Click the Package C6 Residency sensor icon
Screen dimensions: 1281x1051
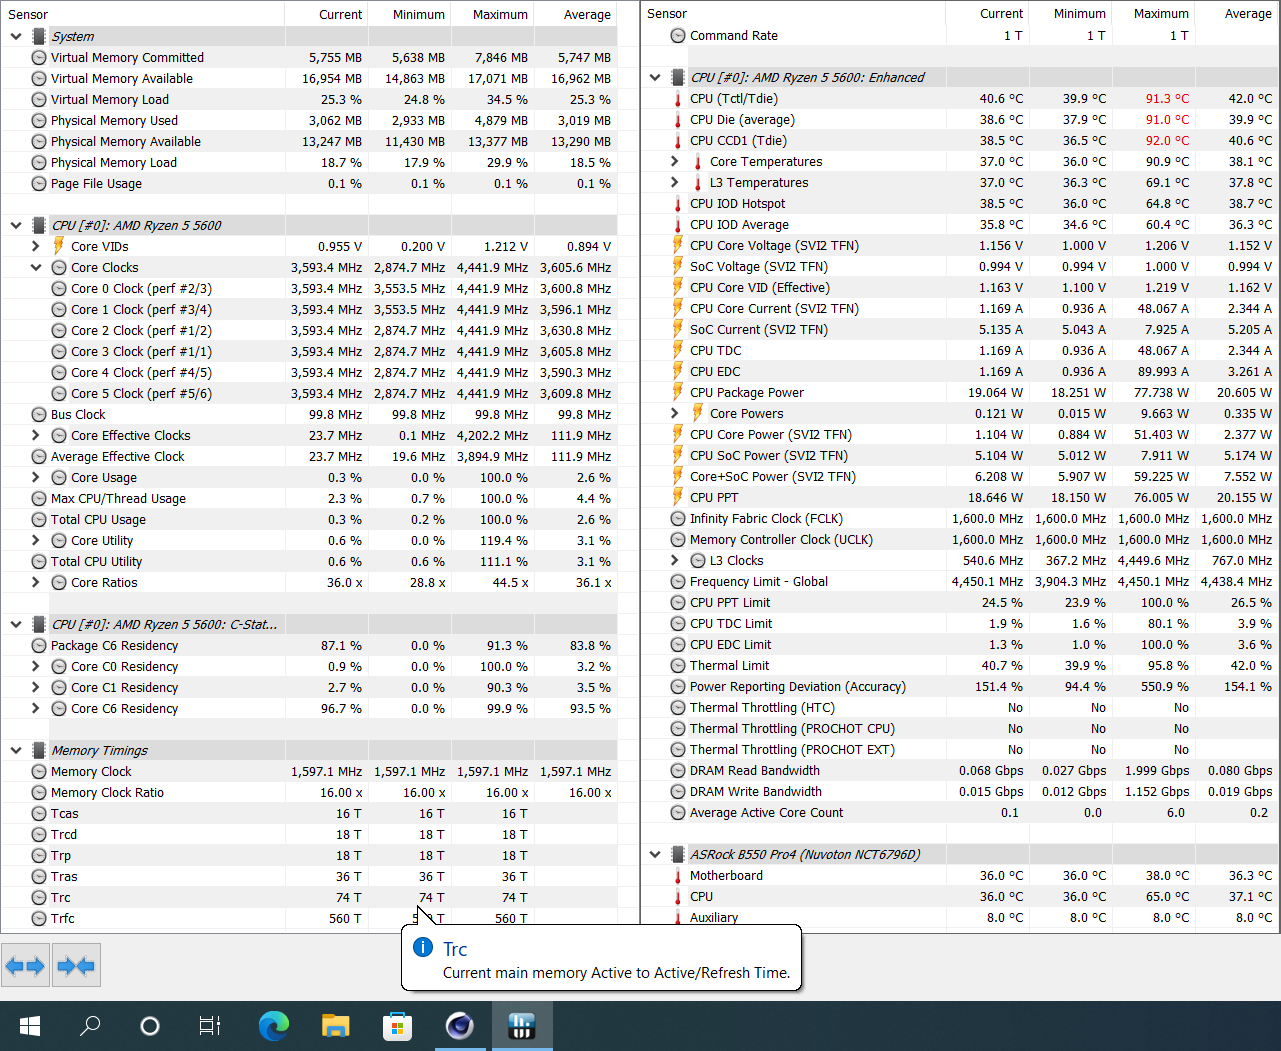click(39, 645)
